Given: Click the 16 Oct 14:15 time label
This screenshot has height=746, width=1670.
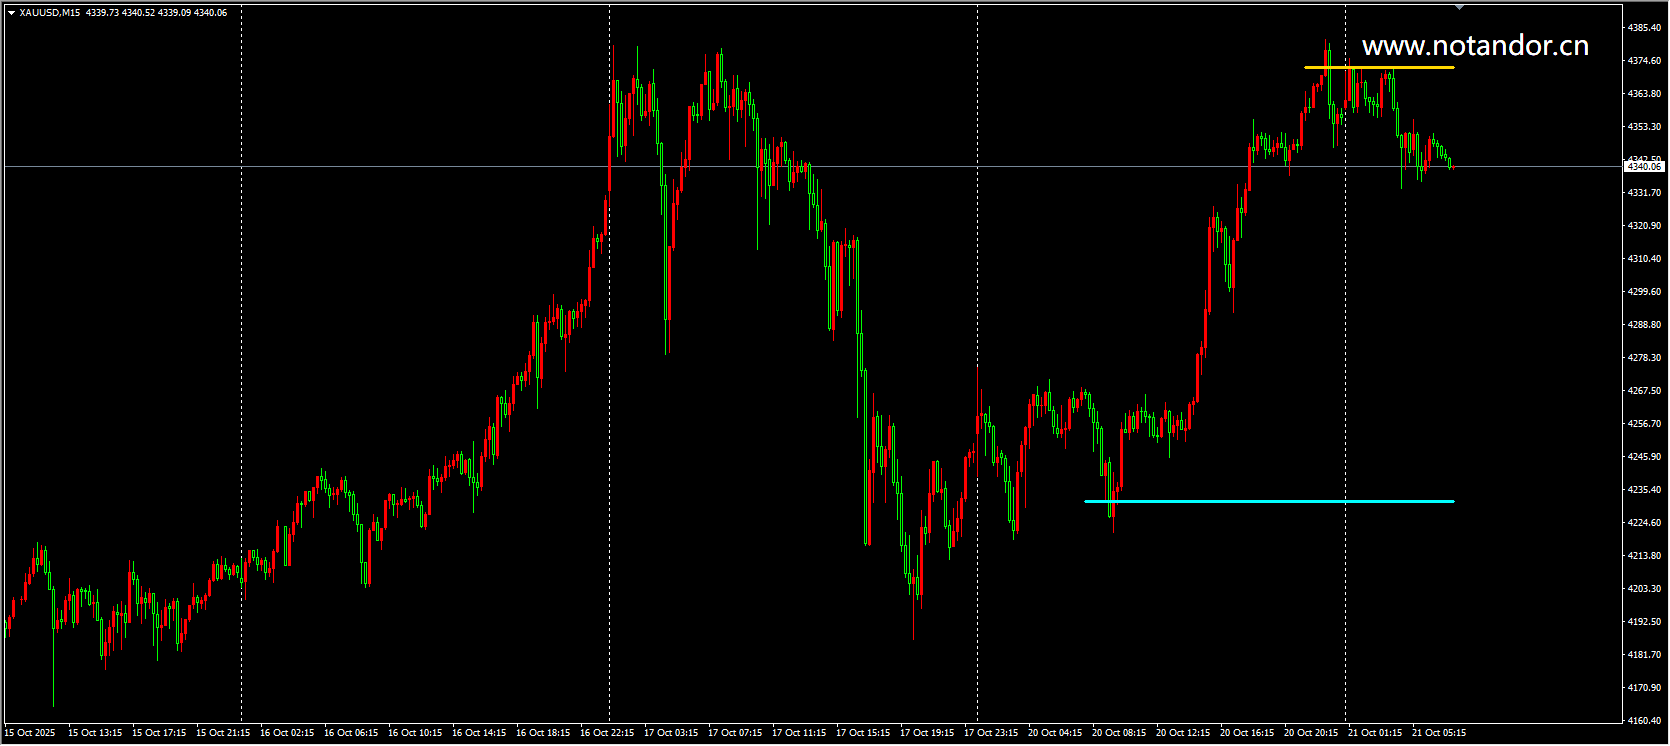Looking at the screenshot, I should (479, 733).
